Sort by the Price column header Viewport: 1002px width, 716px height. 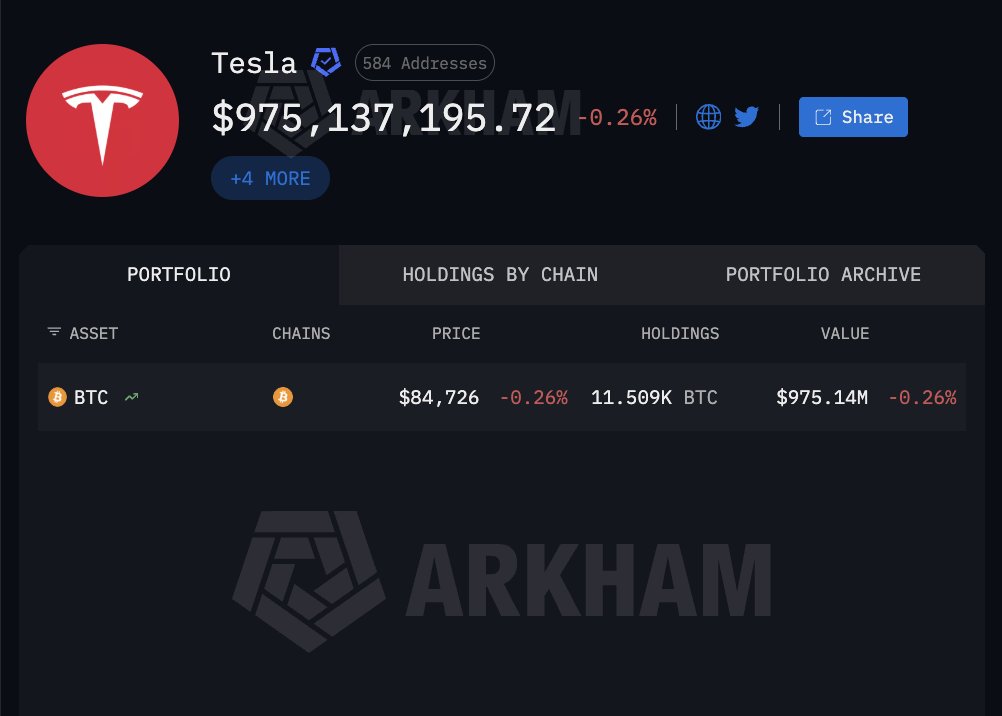(x=456, y=334)
